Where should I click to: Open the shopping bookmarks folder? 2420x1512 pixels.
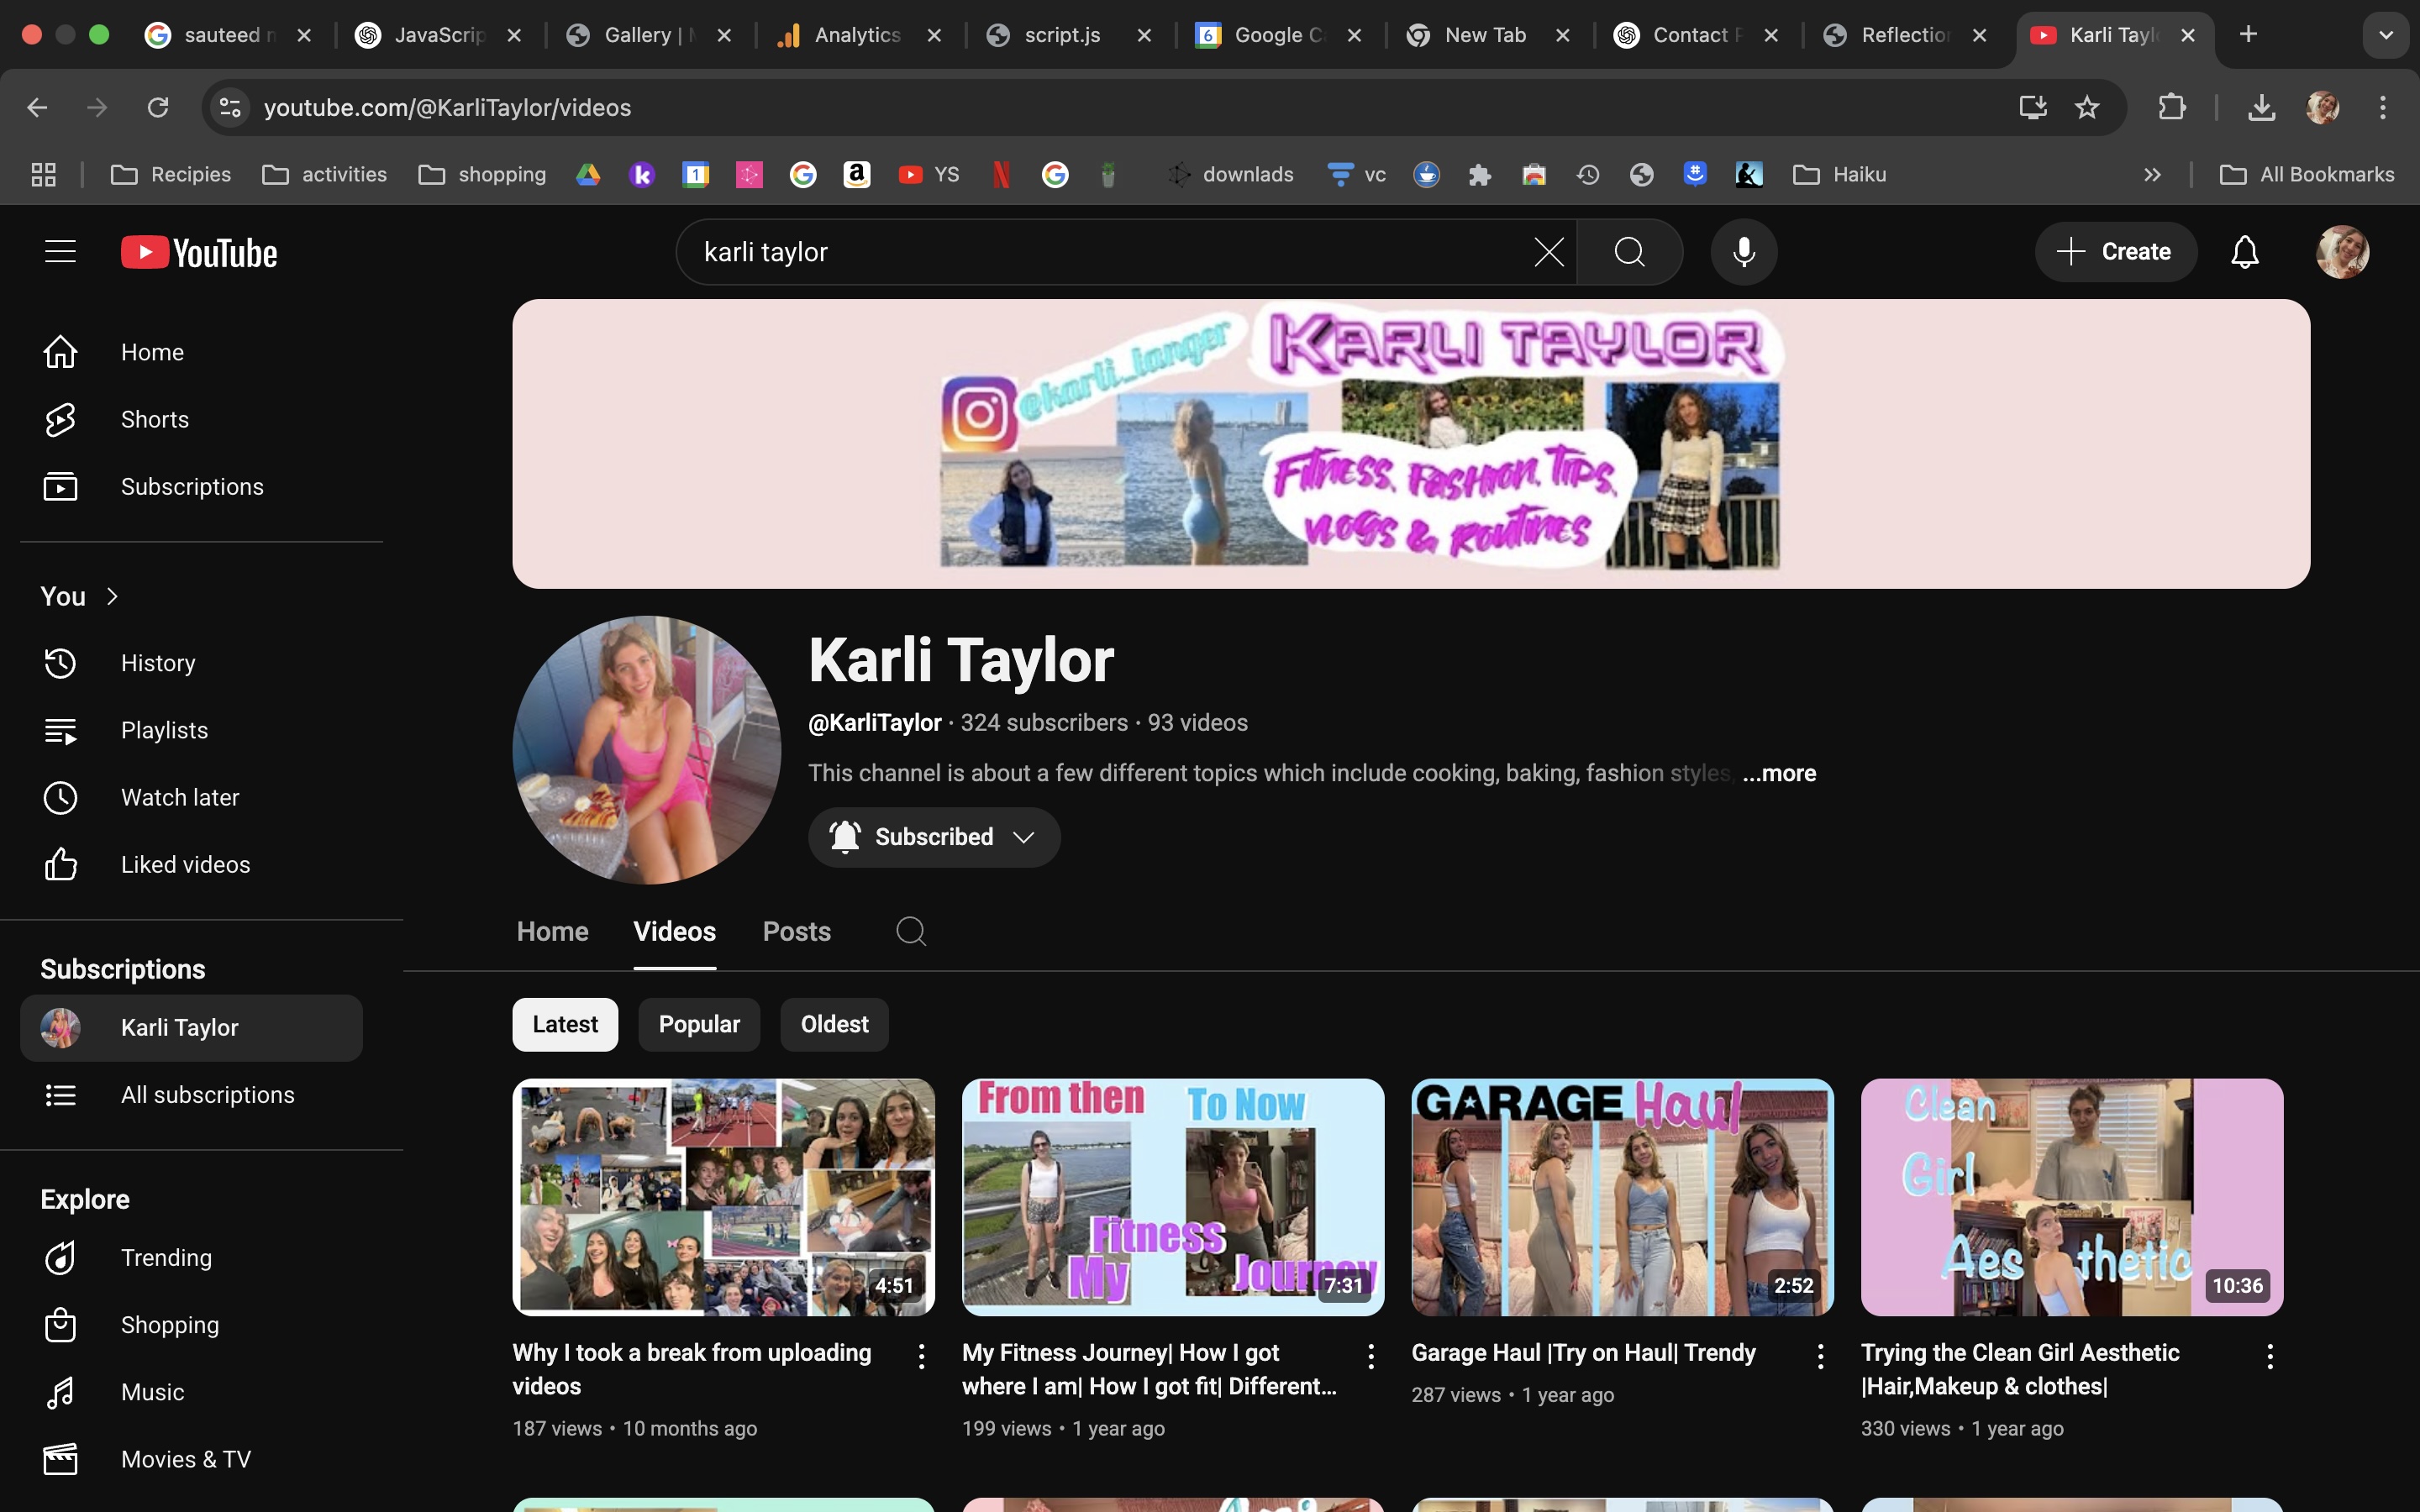pos(482,174)
